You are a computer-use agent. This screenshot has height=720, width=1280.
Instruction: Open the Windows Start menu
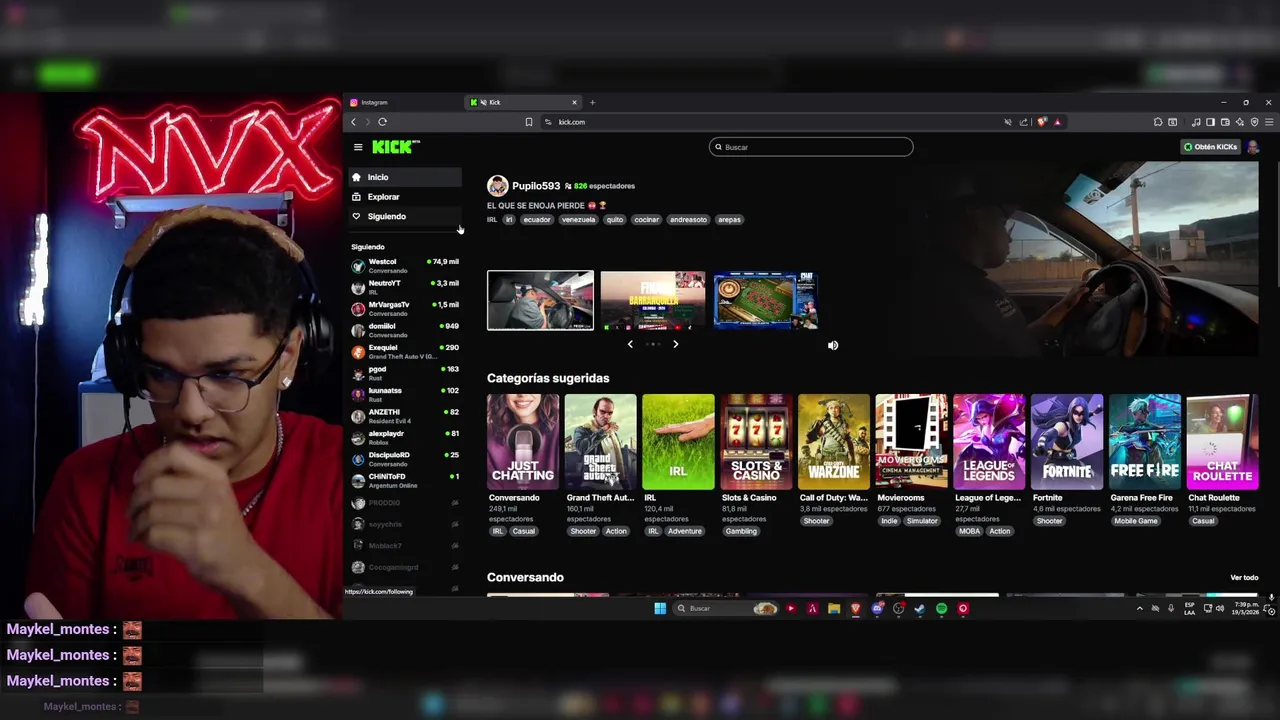pos(660,608)
